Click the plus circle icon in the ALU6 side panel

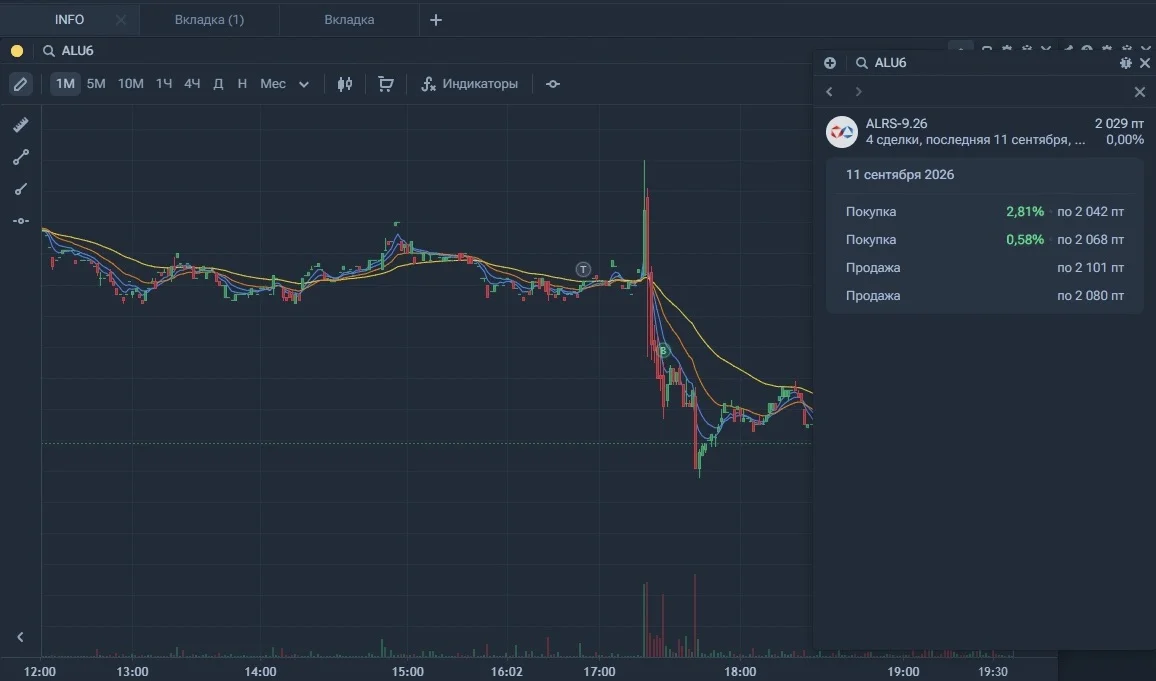830,63
